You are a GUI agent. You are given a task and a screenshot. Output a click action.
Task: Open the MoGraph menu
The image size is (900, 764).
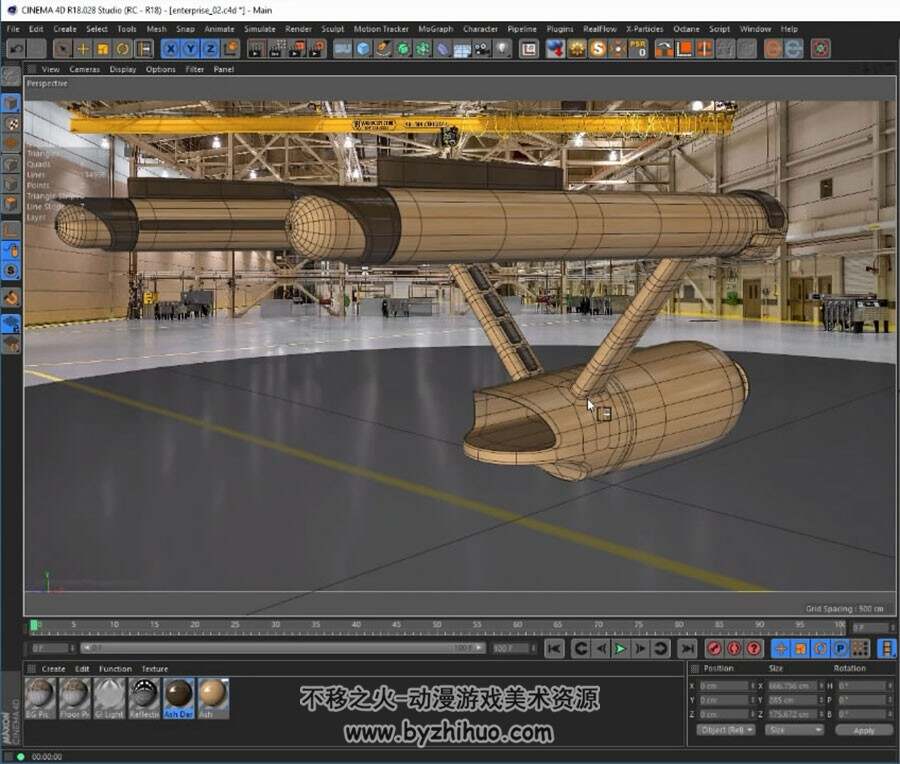(435, 29)
